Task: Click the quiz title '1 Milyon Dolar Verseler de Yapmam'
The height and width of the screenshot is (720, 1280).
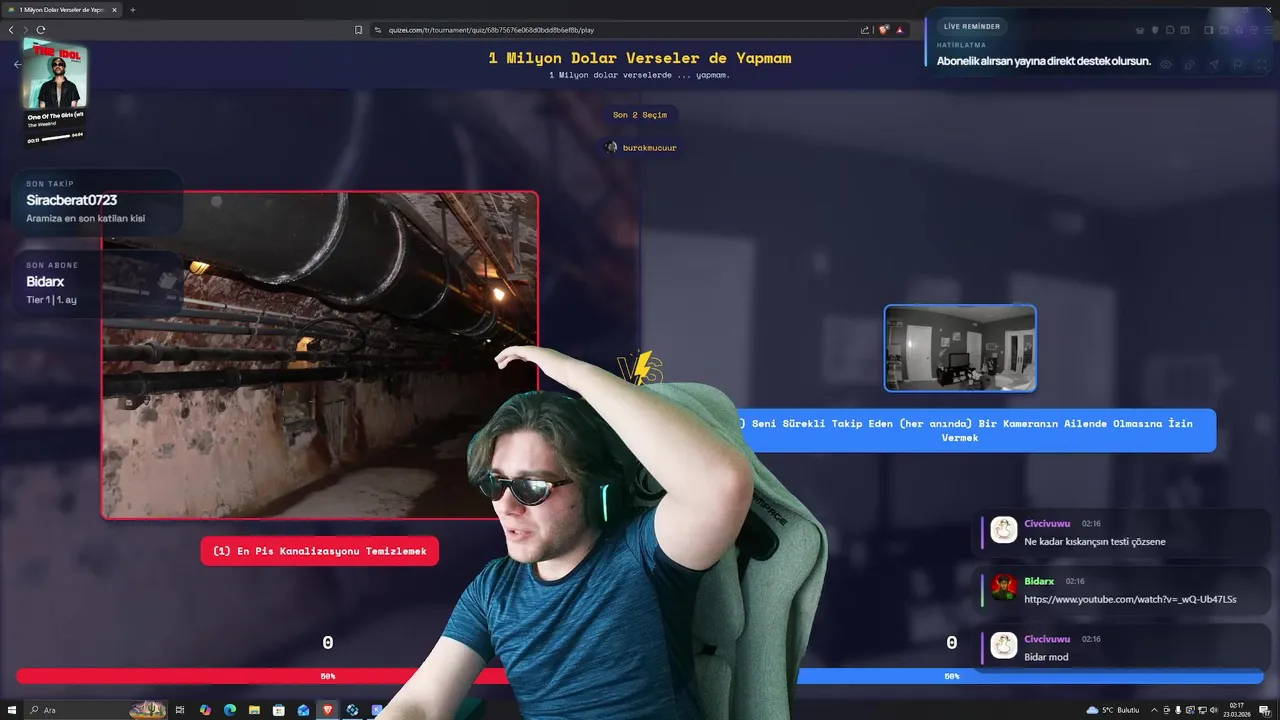Action: point(640,58)
